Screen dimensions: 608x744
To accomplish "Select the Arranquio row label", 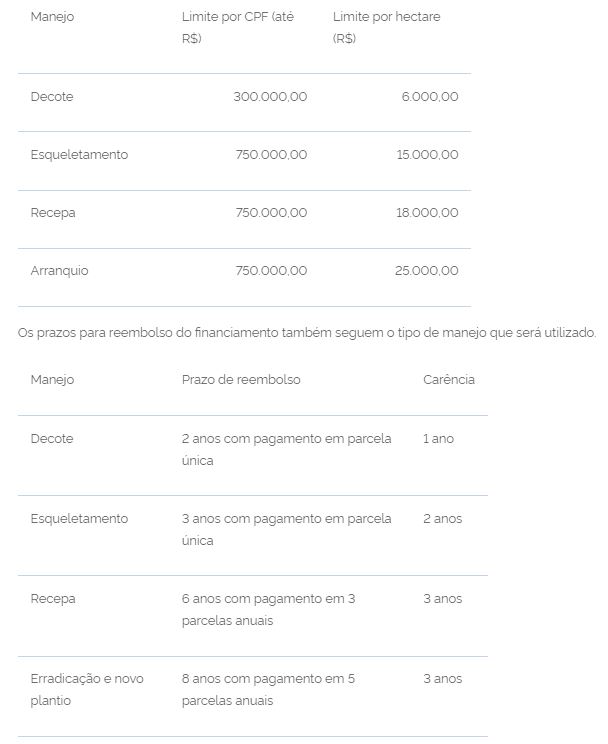I will (59, 271).
